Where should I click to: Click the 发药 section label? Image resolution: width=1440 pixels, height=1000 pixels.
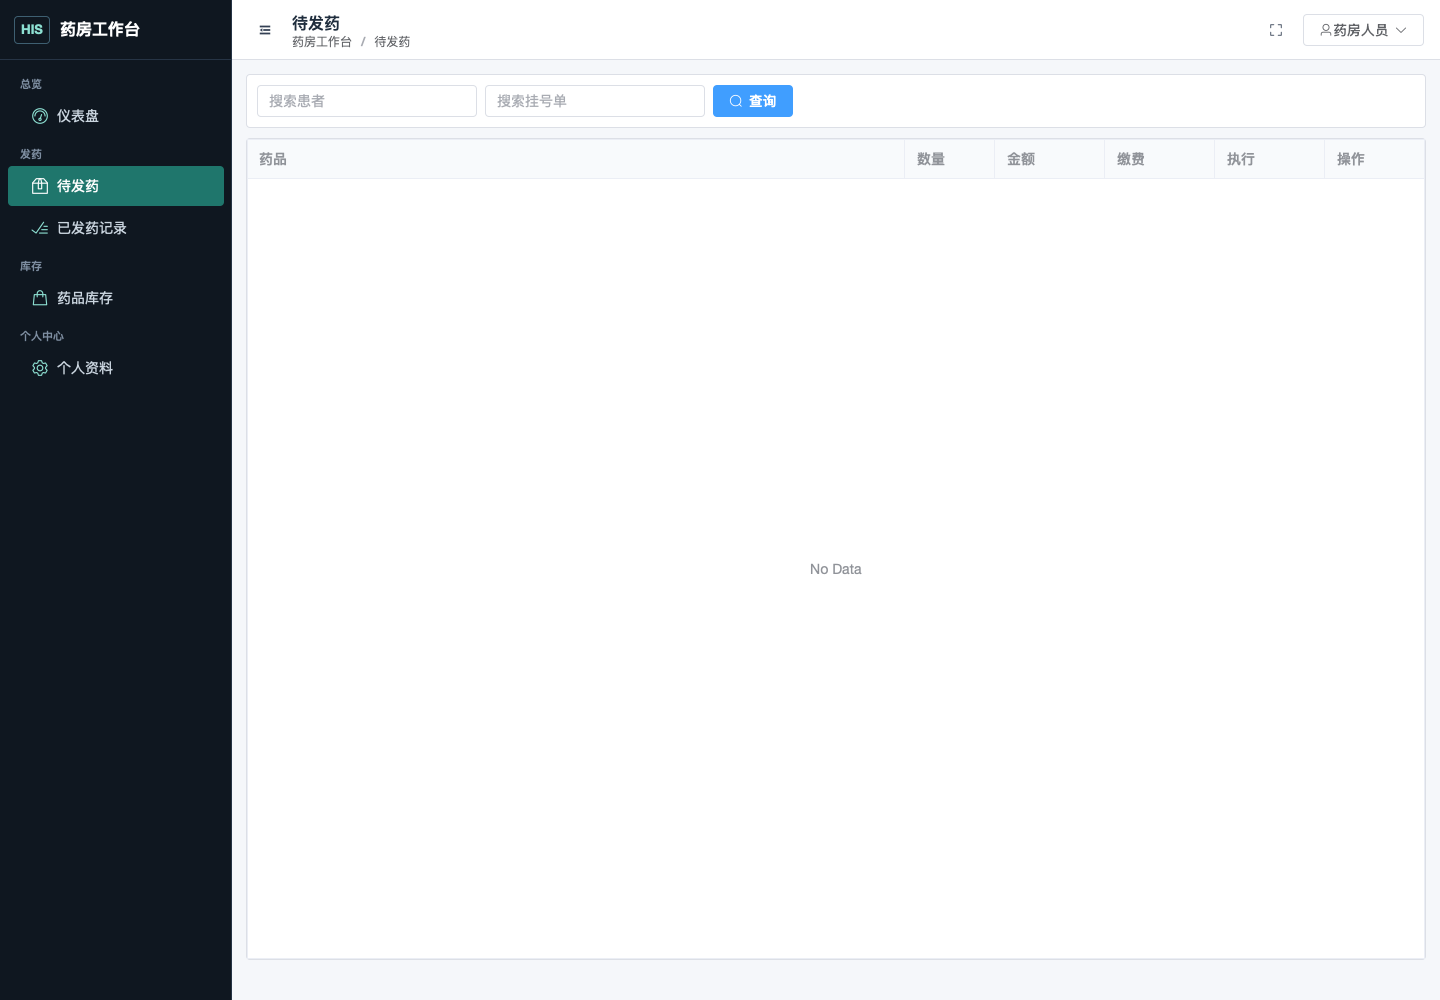pos(31,154)
